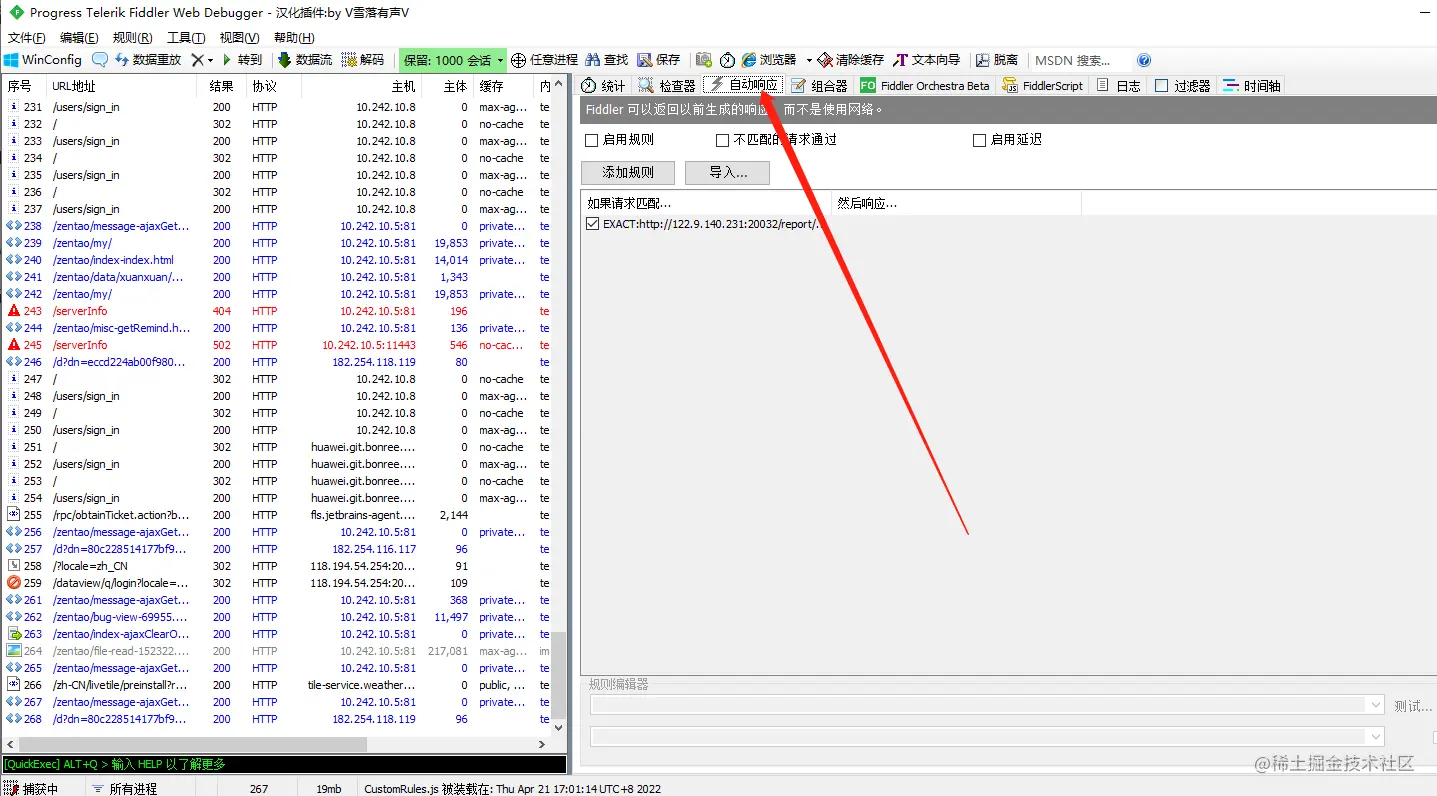Switch to the 日志 tab
Image resolution: width=1437 pixels, height=796 pixels.
(1118, 86)
